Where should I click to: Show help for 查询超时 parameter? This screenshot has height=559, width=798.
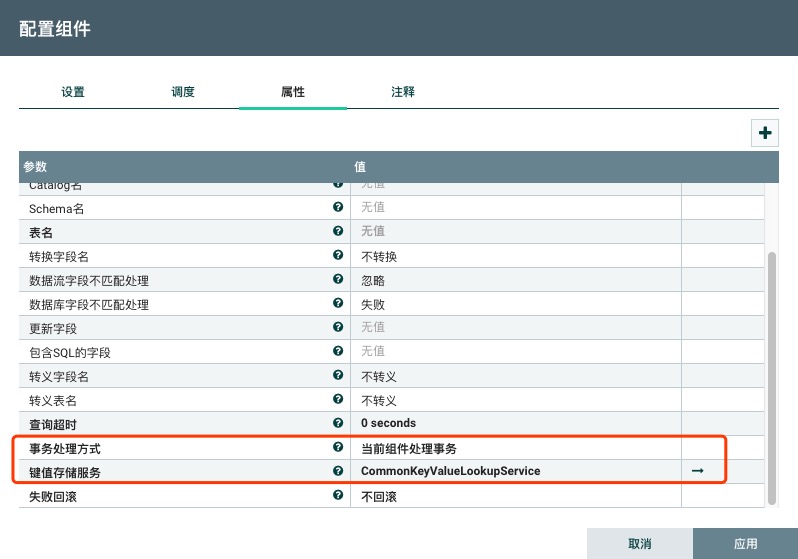click(x=338, y=423)
